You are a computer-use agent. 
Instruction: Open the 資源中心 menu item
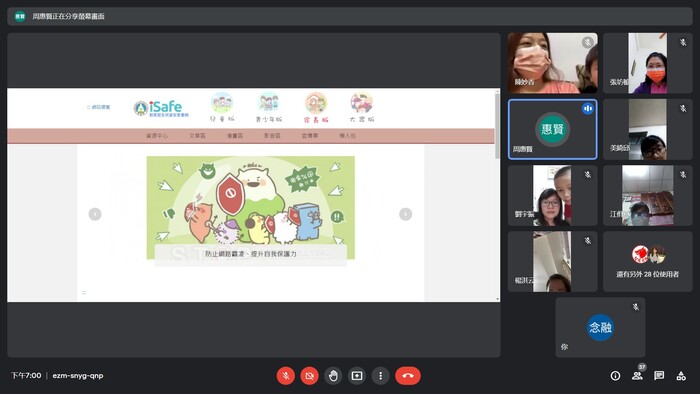157,136
